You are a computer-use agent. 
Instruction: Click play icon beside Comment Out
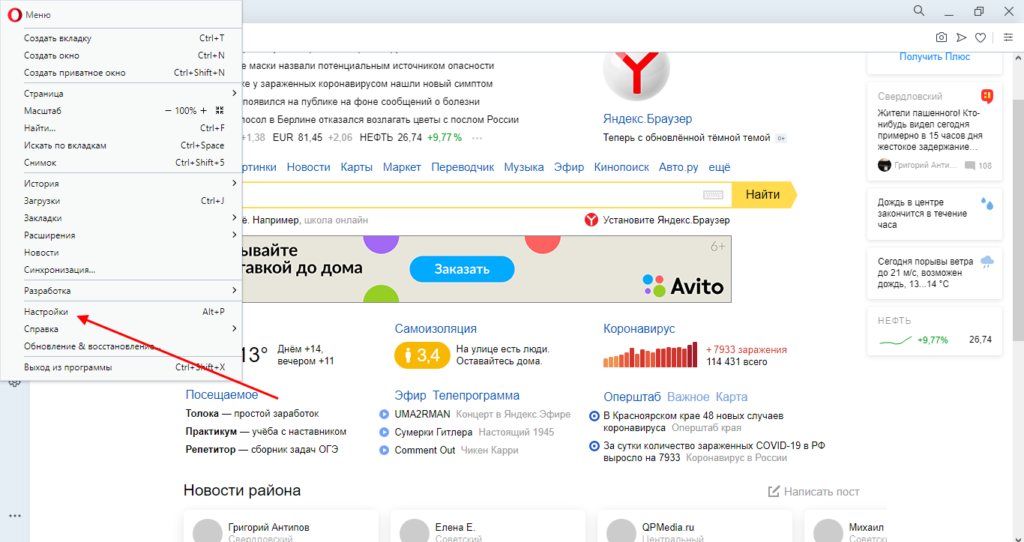click(x=384, y=450)
